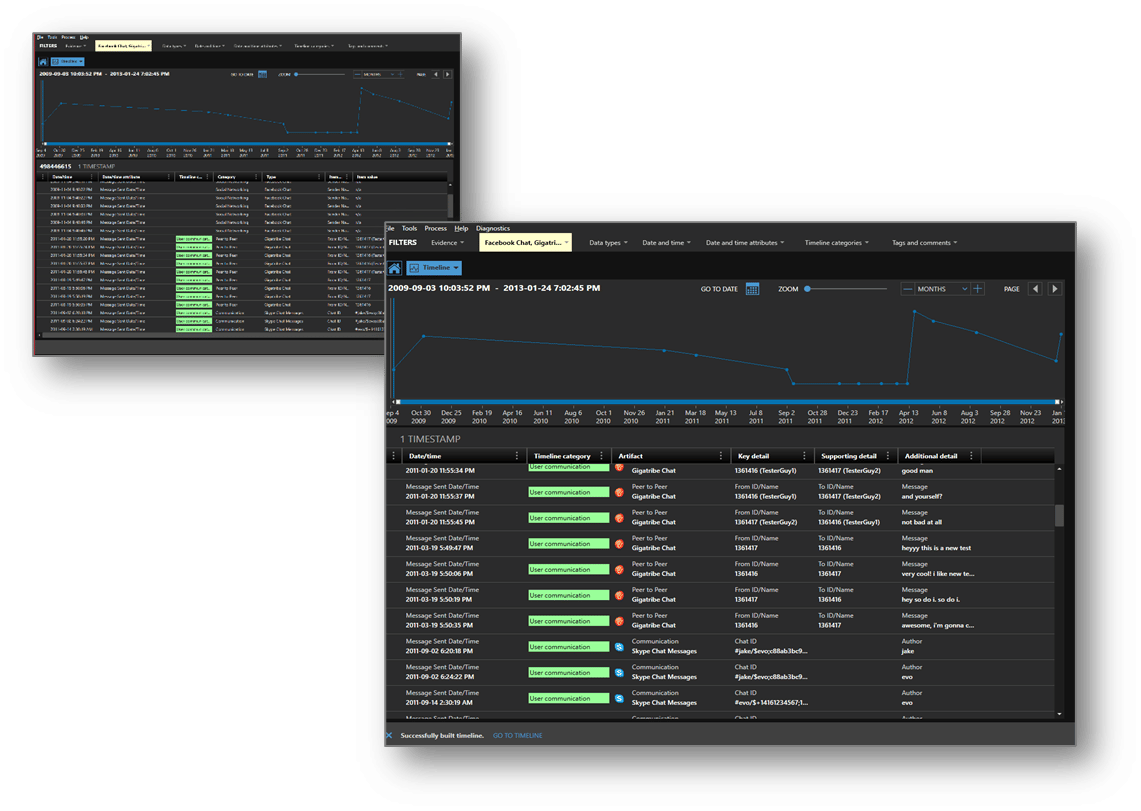Click chat ID '#evo/$+14161234567;1...'
The height and width of the screenshot is (811, 1141).
[771, 703]
